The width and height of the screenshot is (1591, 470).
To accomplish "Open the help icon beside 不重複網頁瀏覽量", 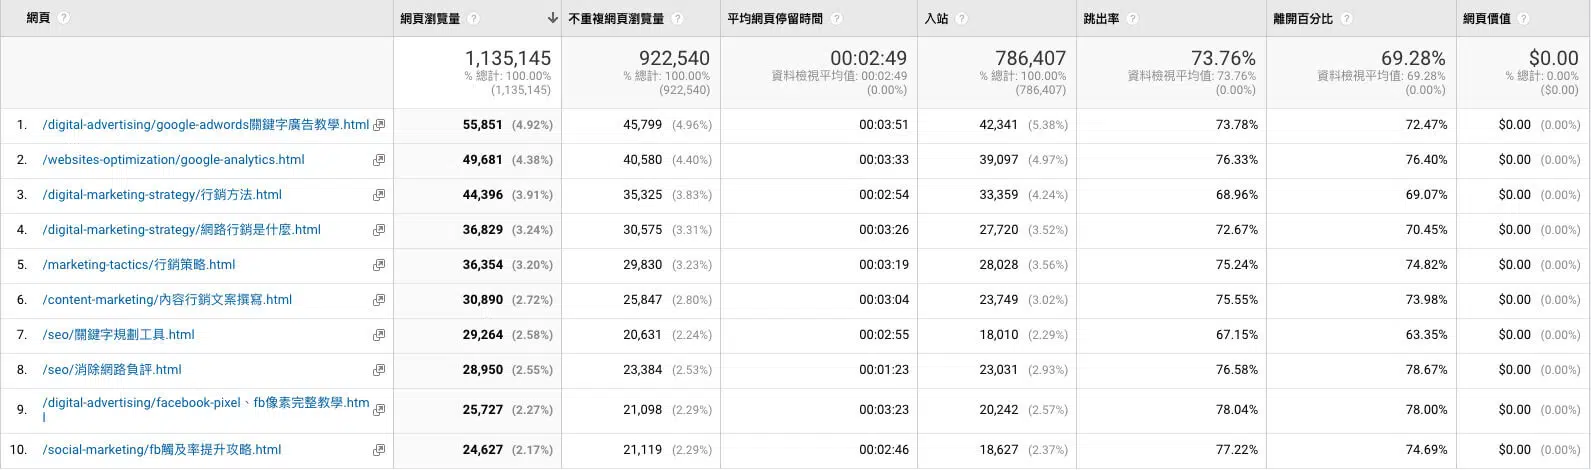I will pyautogui.click(x=677, y=18).
